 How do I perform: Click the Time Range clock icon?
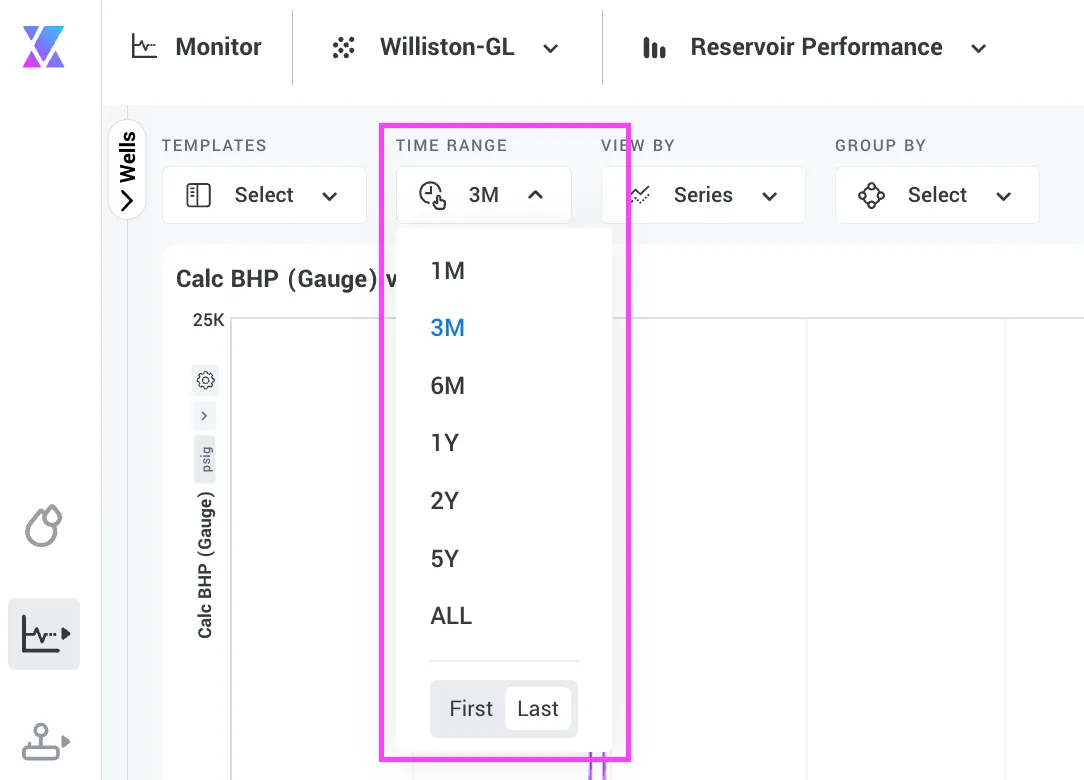(x=433, y=195)
